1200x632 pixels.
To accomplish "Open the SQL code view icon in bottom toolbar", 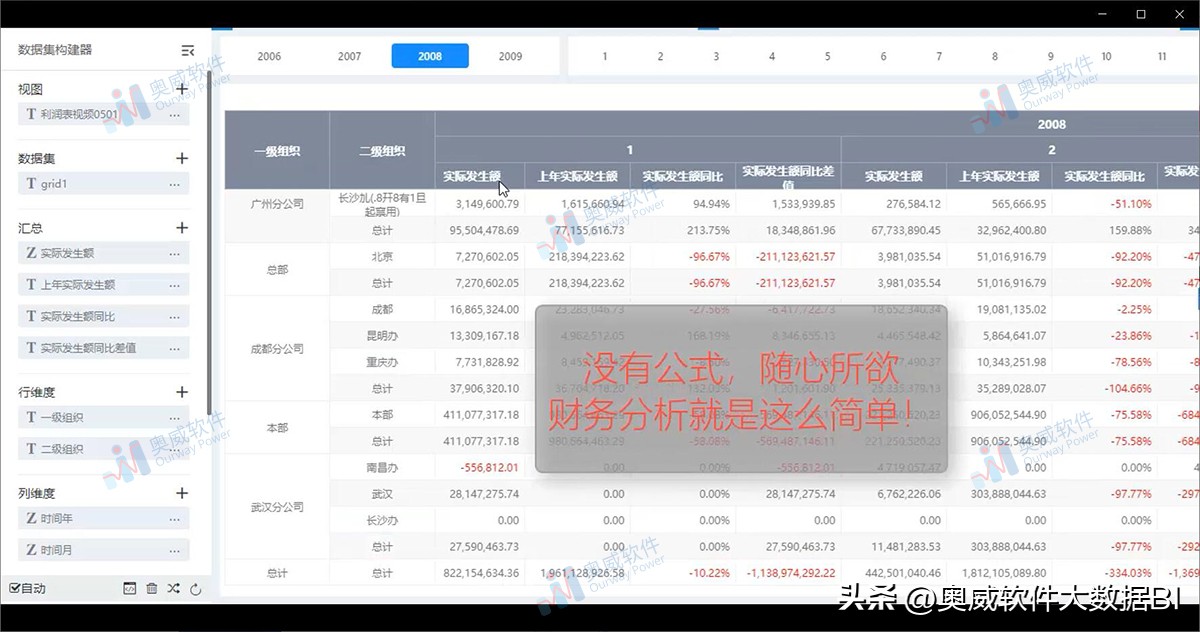I will click(130, 589).
